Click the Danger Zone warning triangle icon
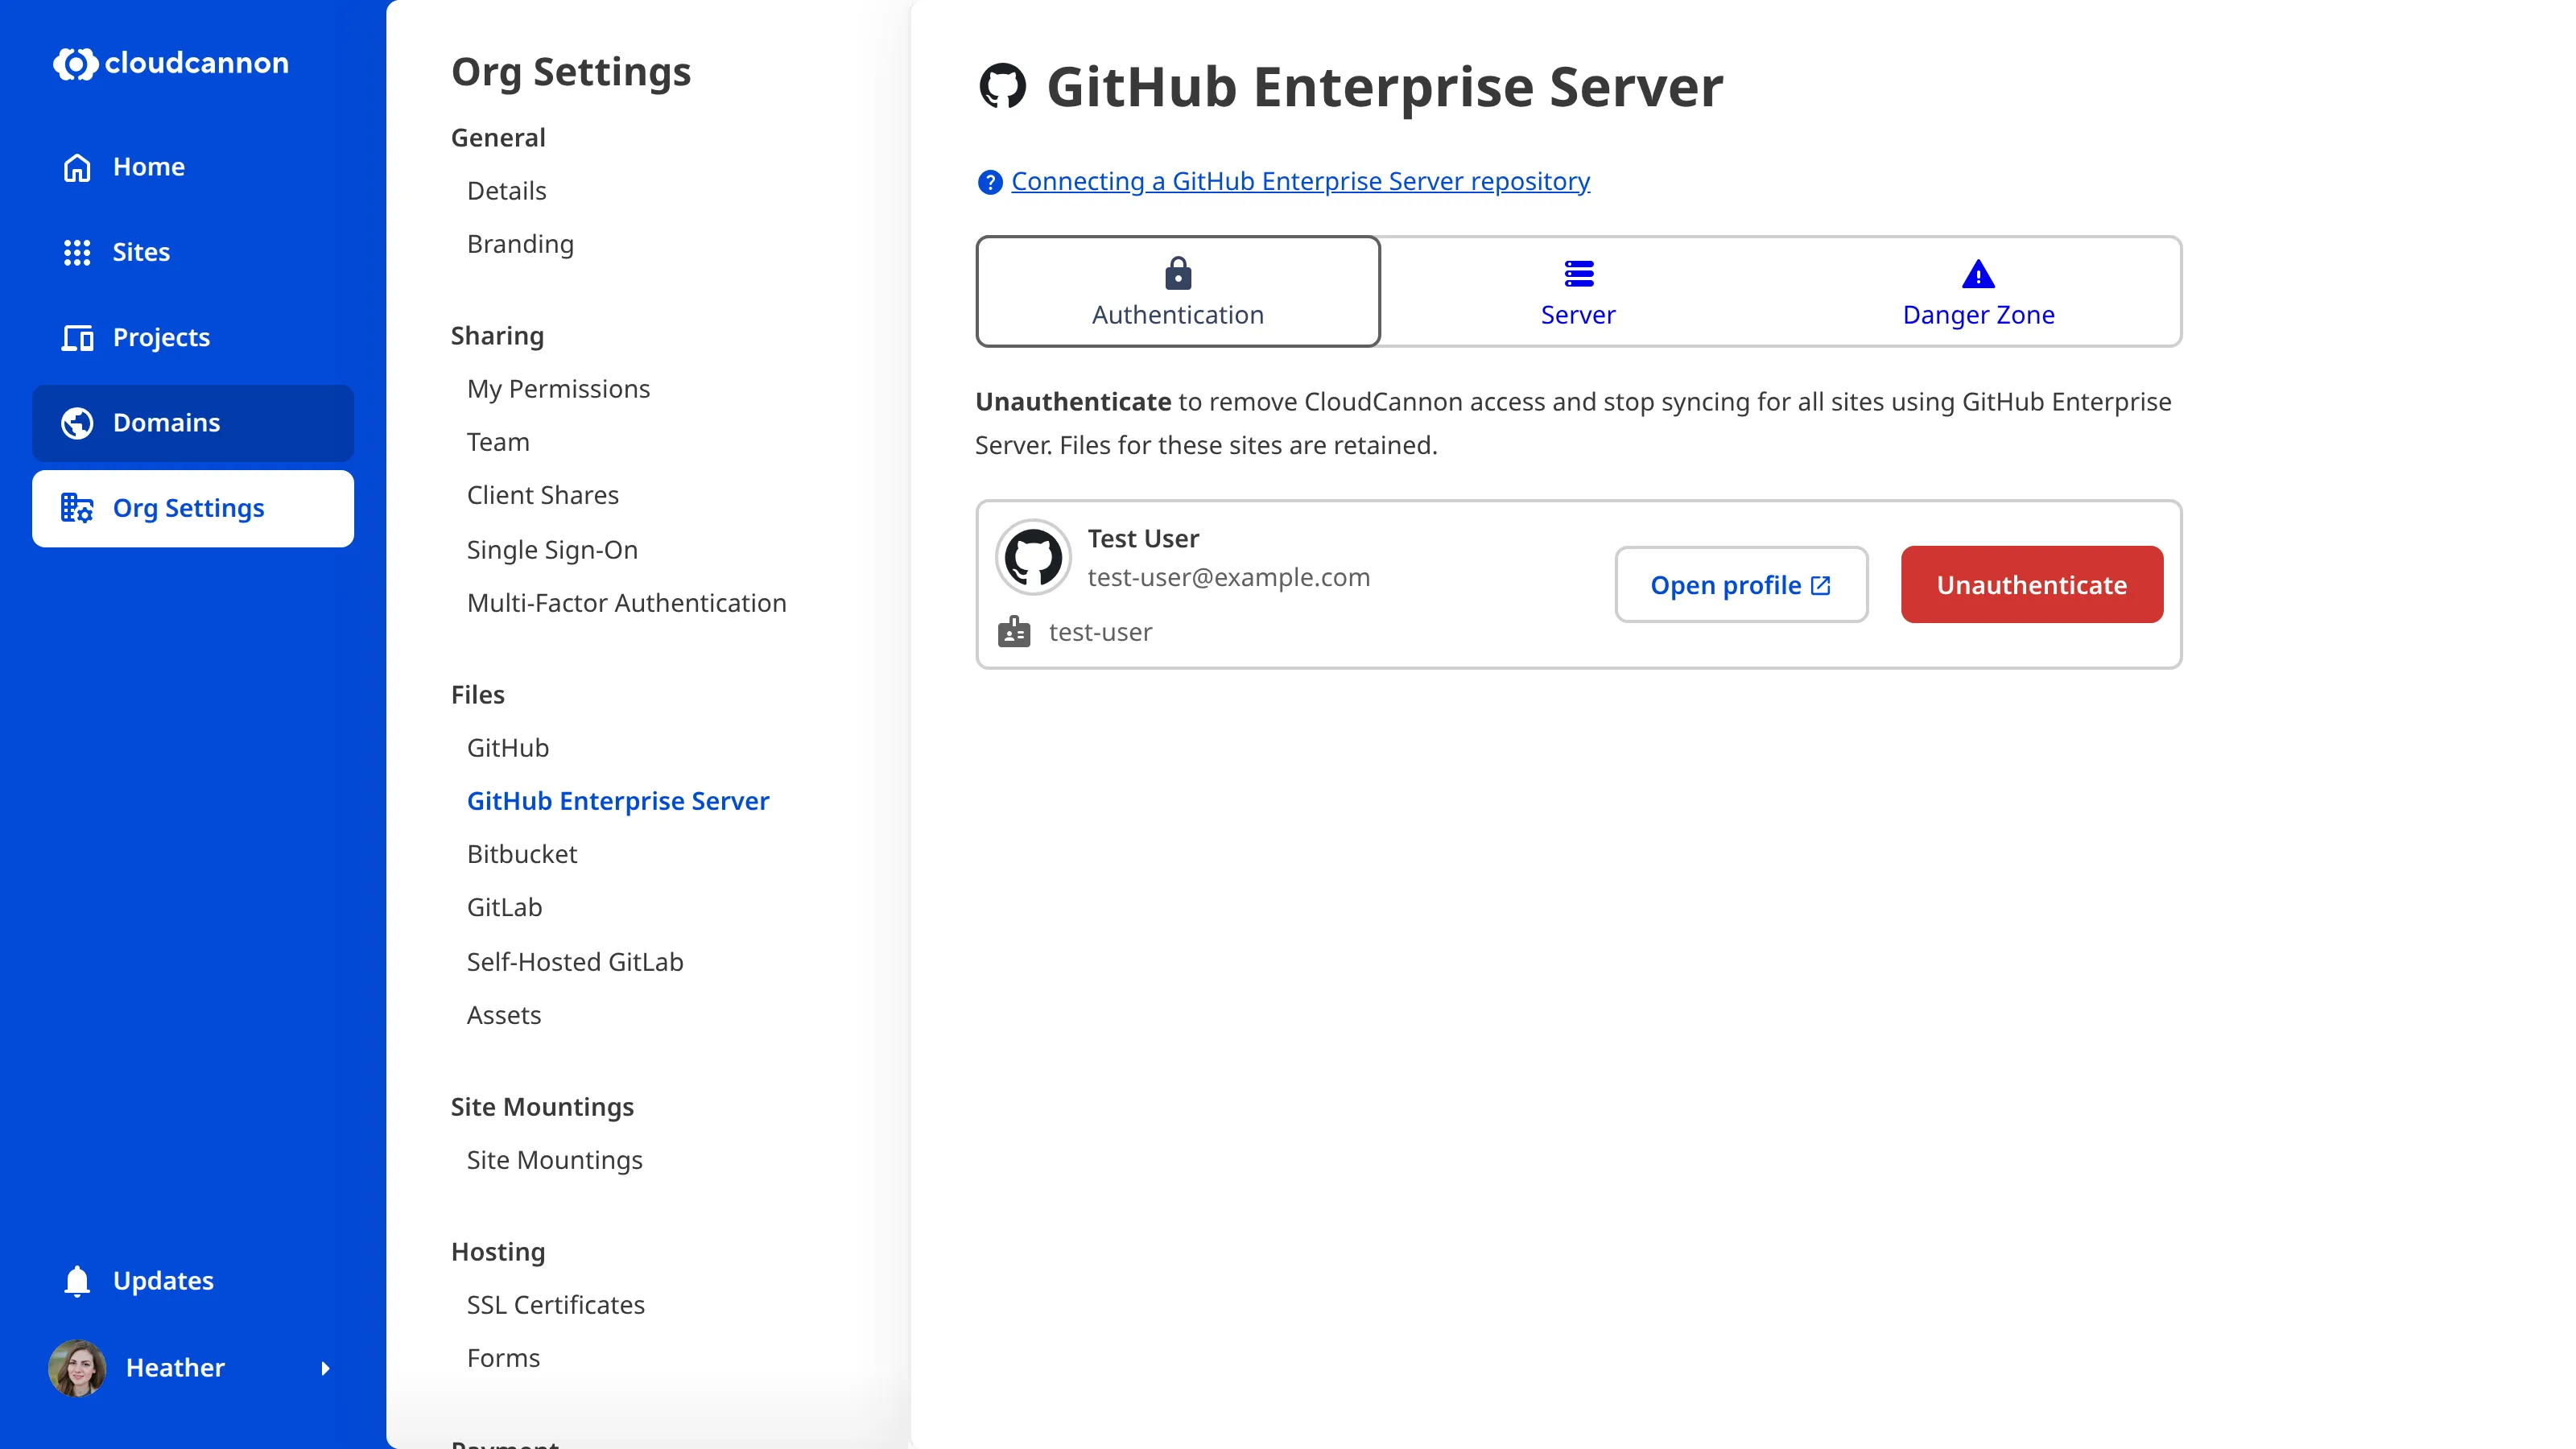 click(x=1978, y=274)
